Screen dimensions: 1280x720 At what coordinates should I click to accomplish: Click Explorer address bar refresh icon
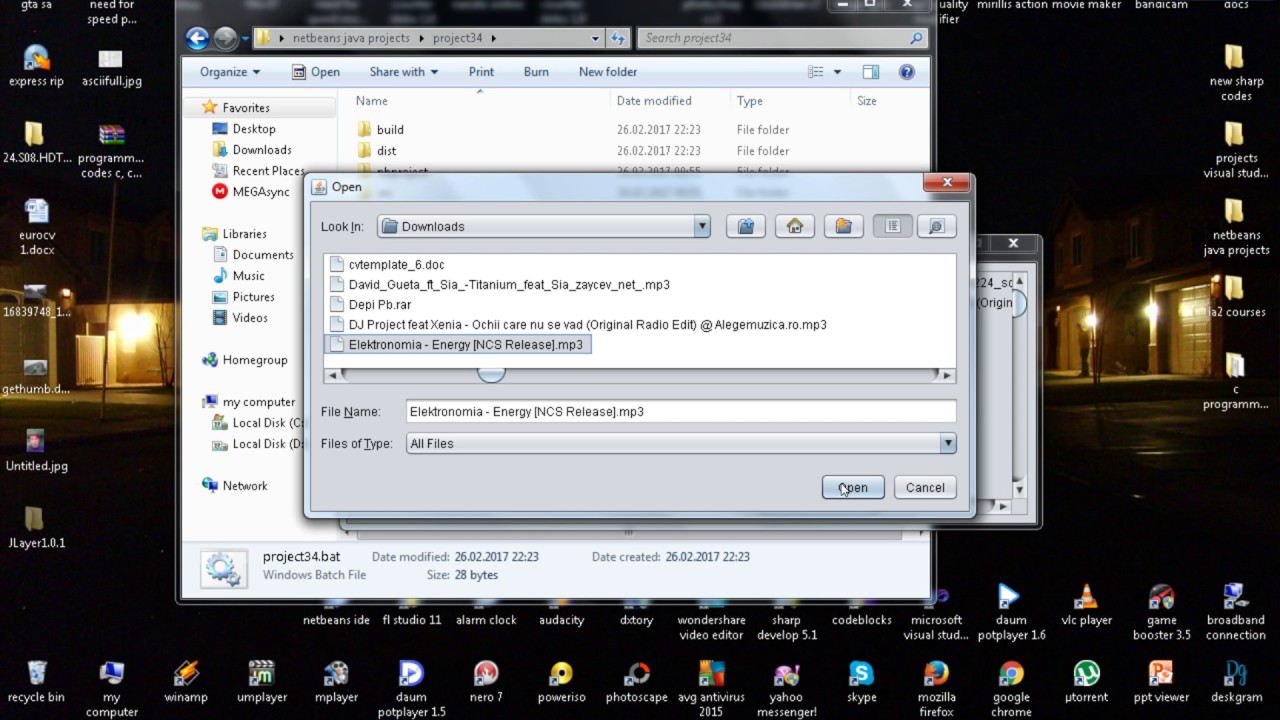617,38
